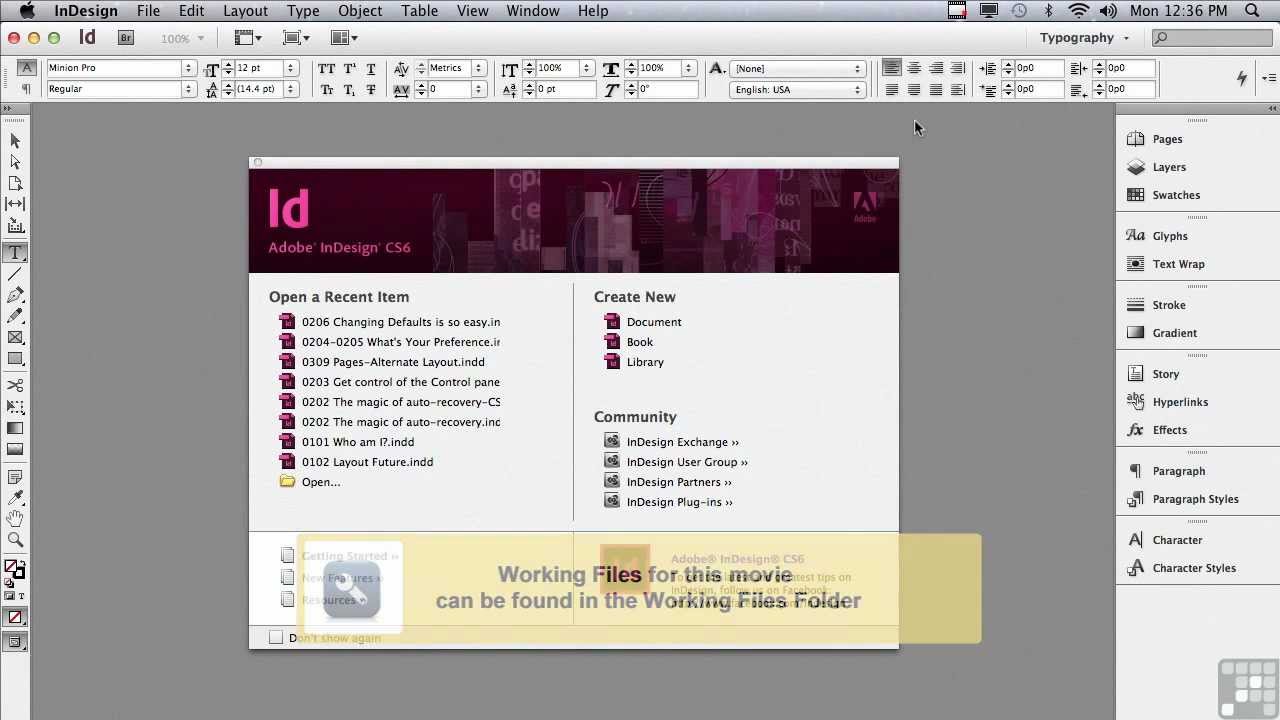Open the Swatches panel
Image resolution: width=1280 pixels, height=720 pixels.
pyautogui.click(x=1162, y=195)
